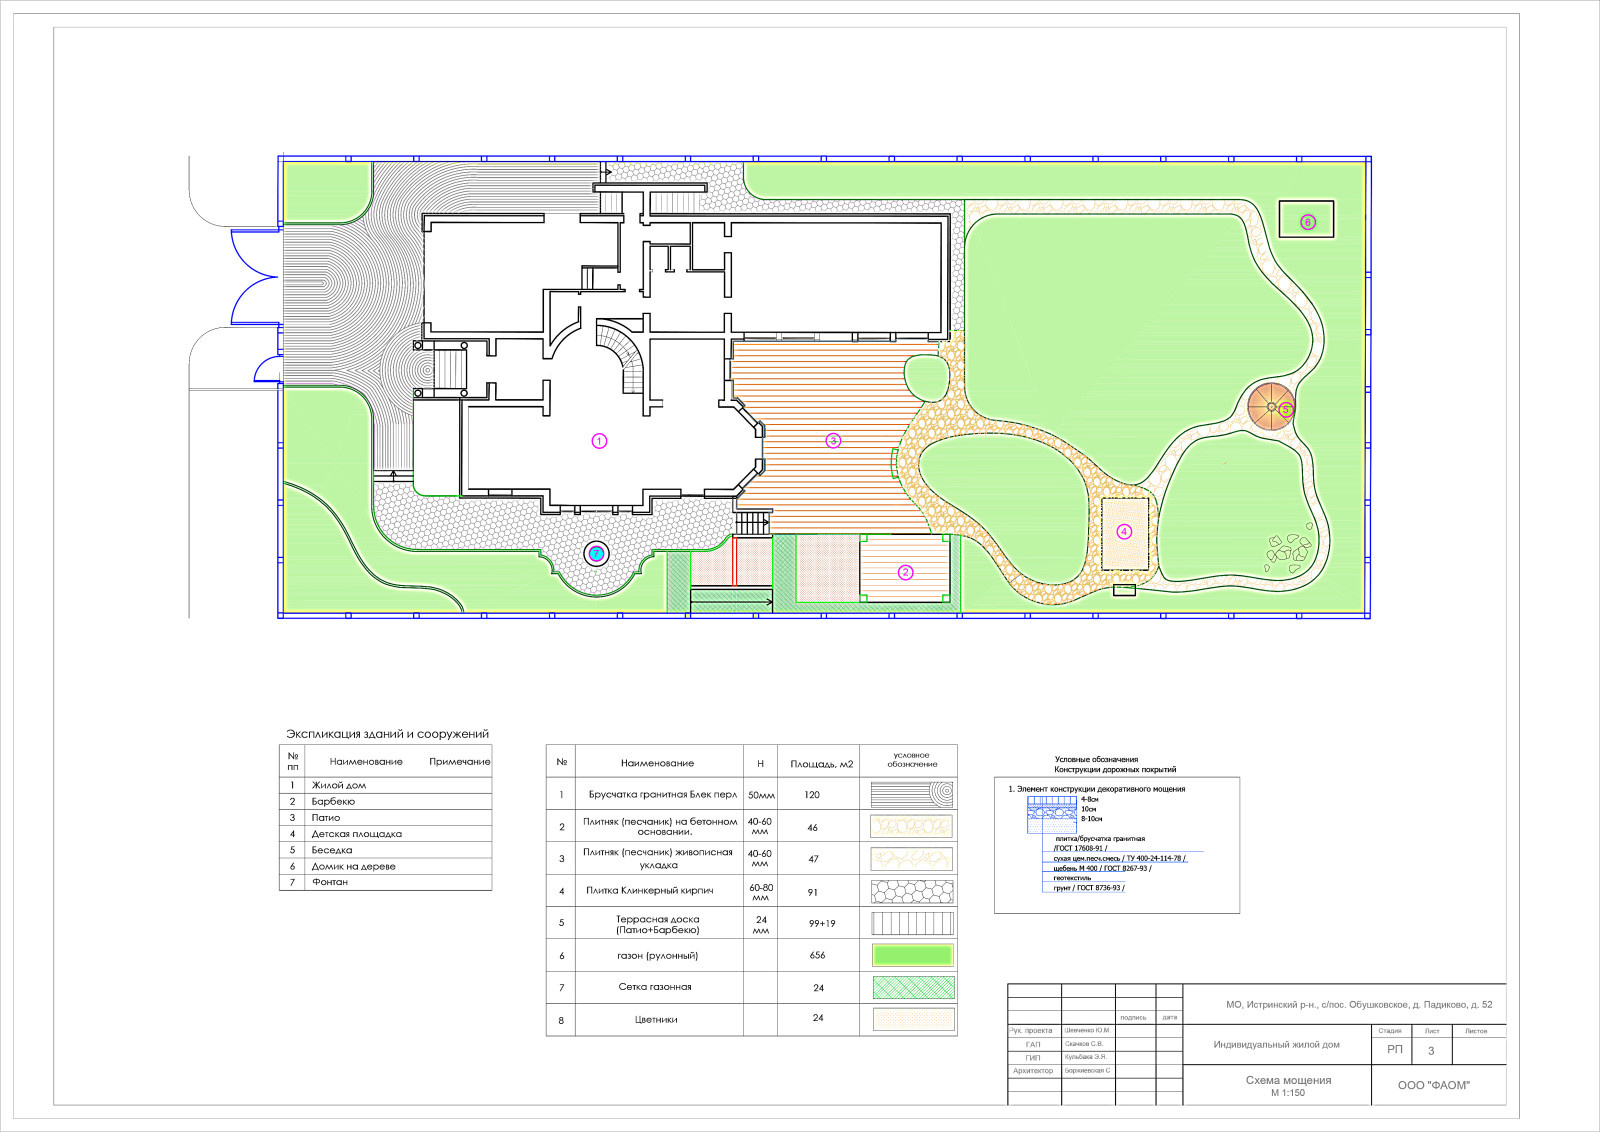Viewport: 1600px width, 1132px height.
Task: Pick the bright green rolled lawn legend swatch
Action: pos(912,955)
